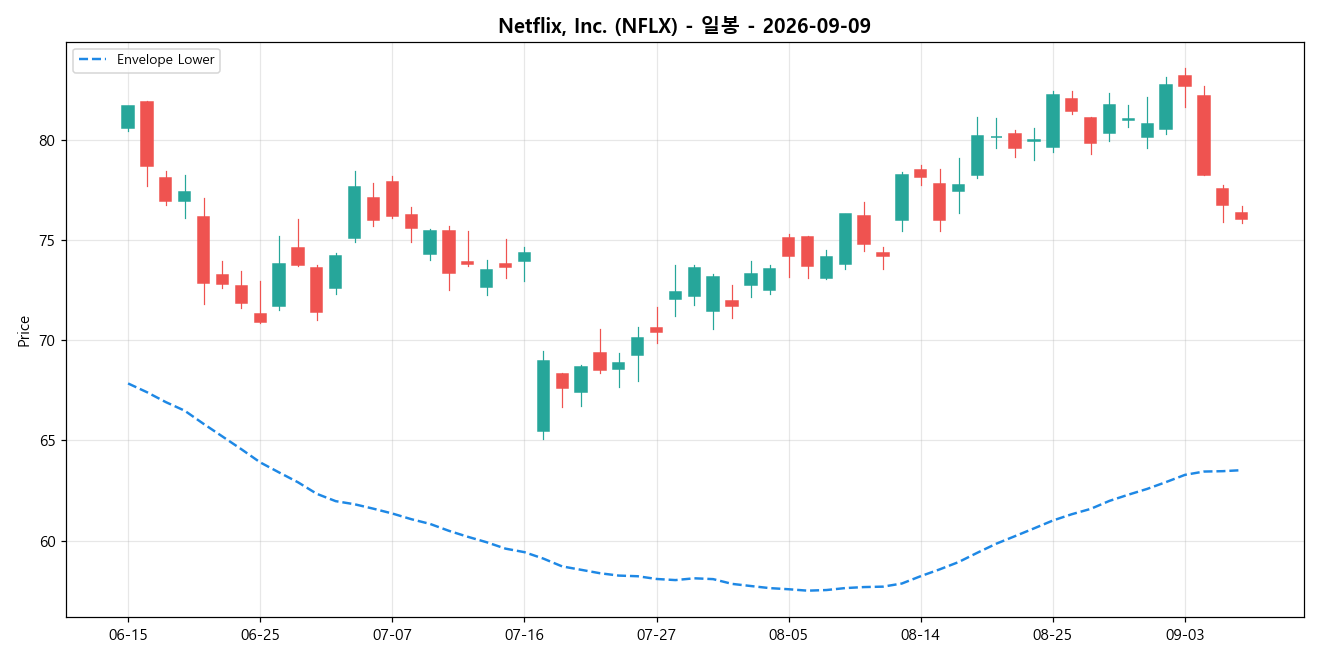
Task: Click the green candle at 08-25
Action: point(1053,121)
